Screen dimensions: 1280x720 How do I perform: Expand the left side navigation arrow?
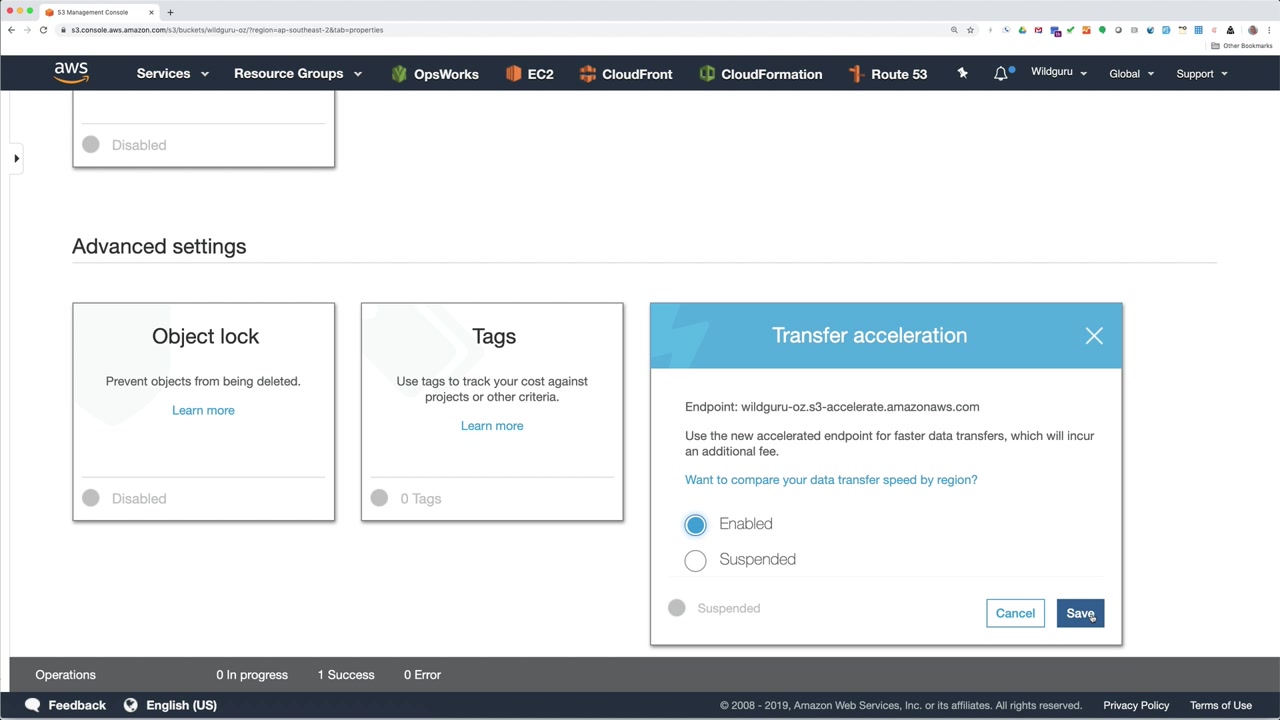16,158
